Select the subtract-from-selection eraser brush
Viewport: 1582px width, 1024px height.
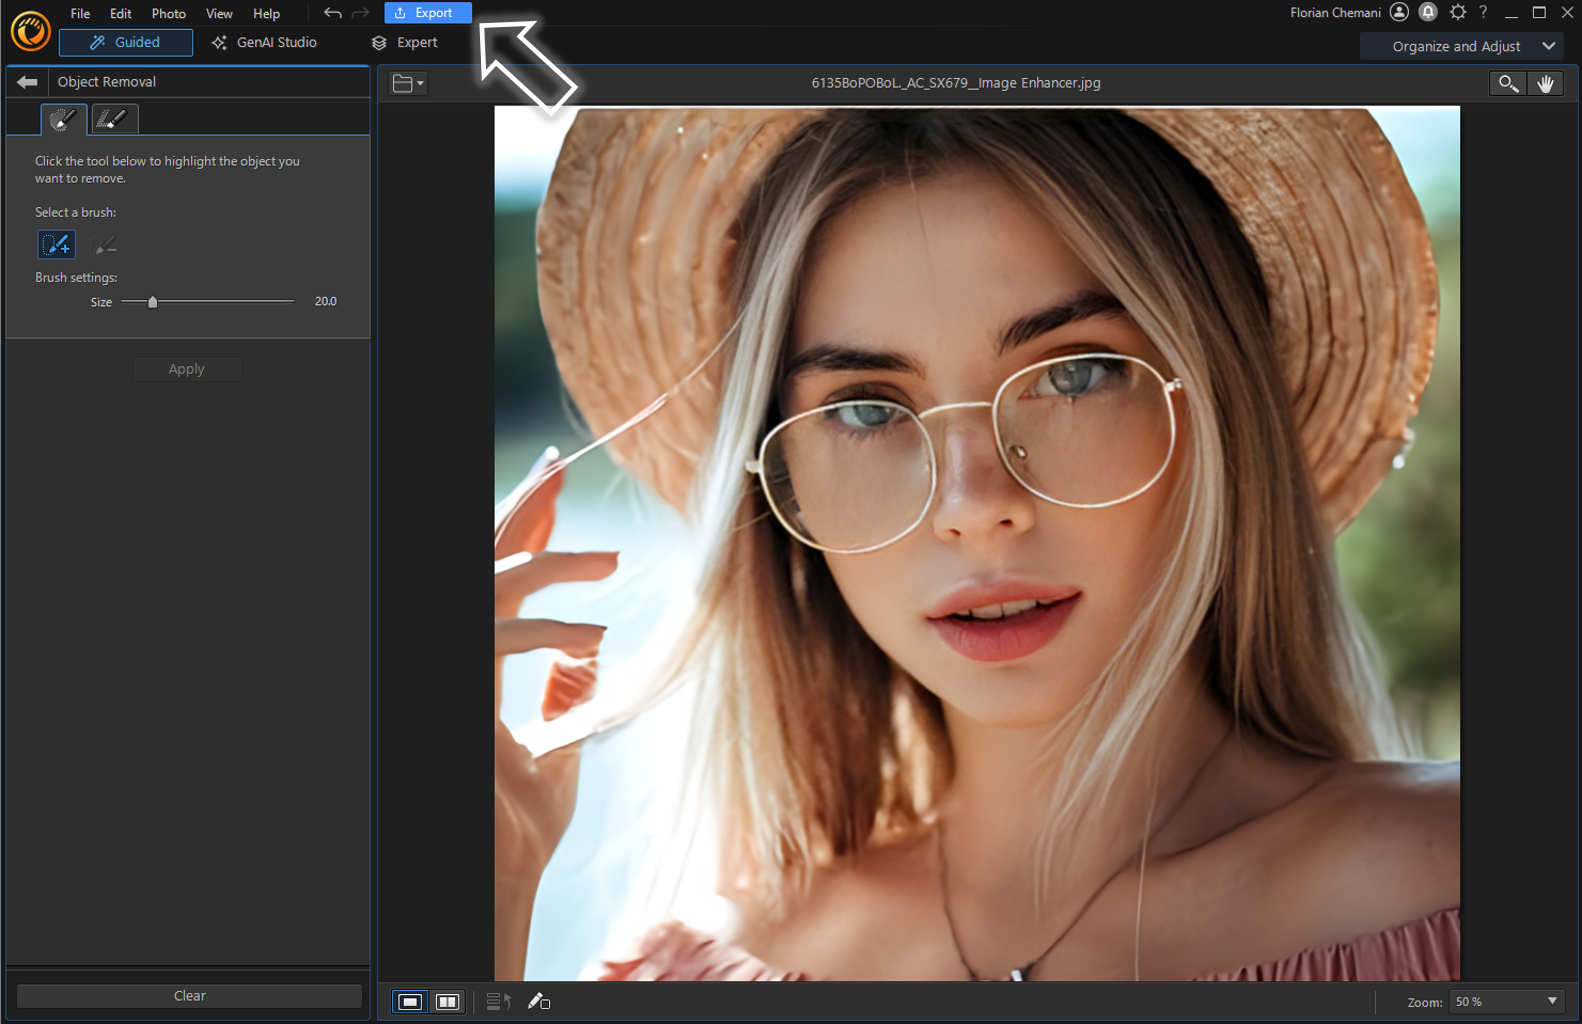pyautogui.click(x=104, y=245)
